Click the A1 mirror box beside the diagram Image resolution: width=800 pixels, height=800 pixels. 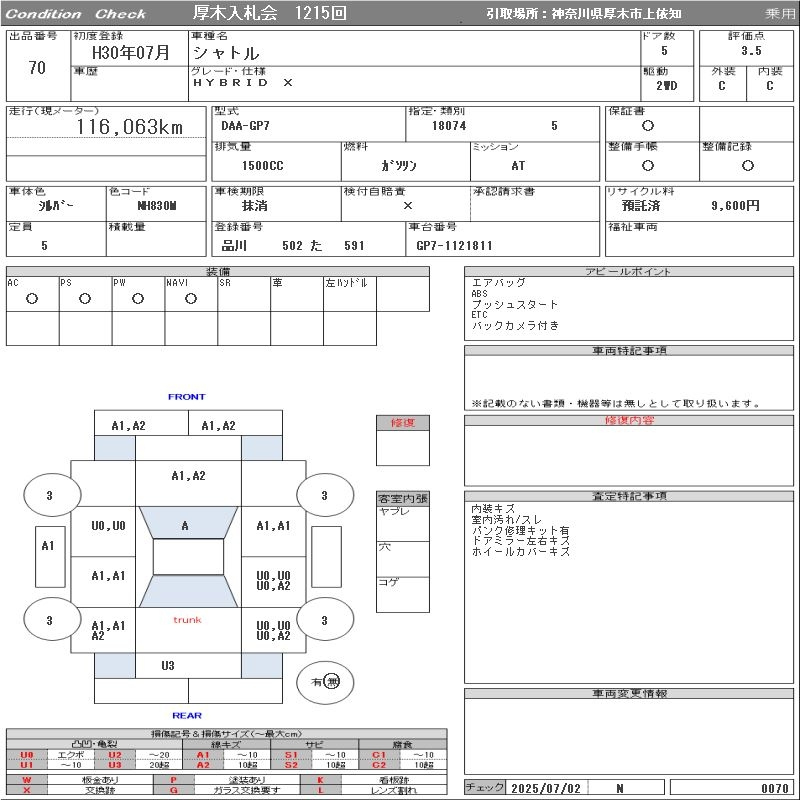tap(50, 557)
